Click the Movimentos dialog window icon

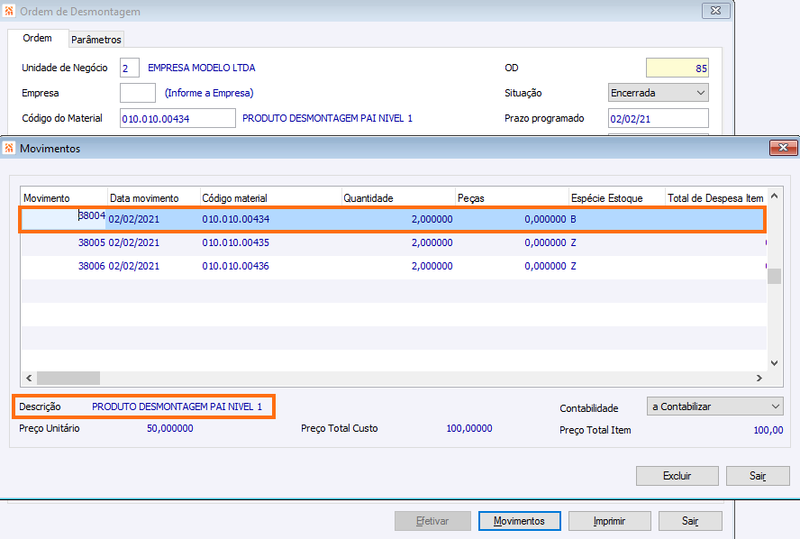tap(10, 148)
